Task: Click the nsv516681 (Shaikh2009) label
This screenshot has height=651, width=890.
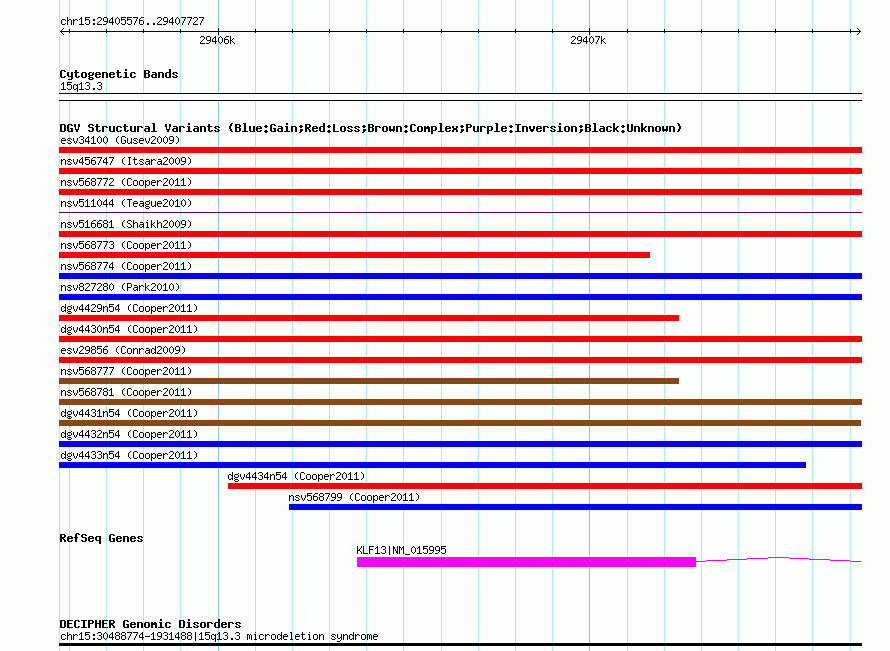Action: point(126,224)
